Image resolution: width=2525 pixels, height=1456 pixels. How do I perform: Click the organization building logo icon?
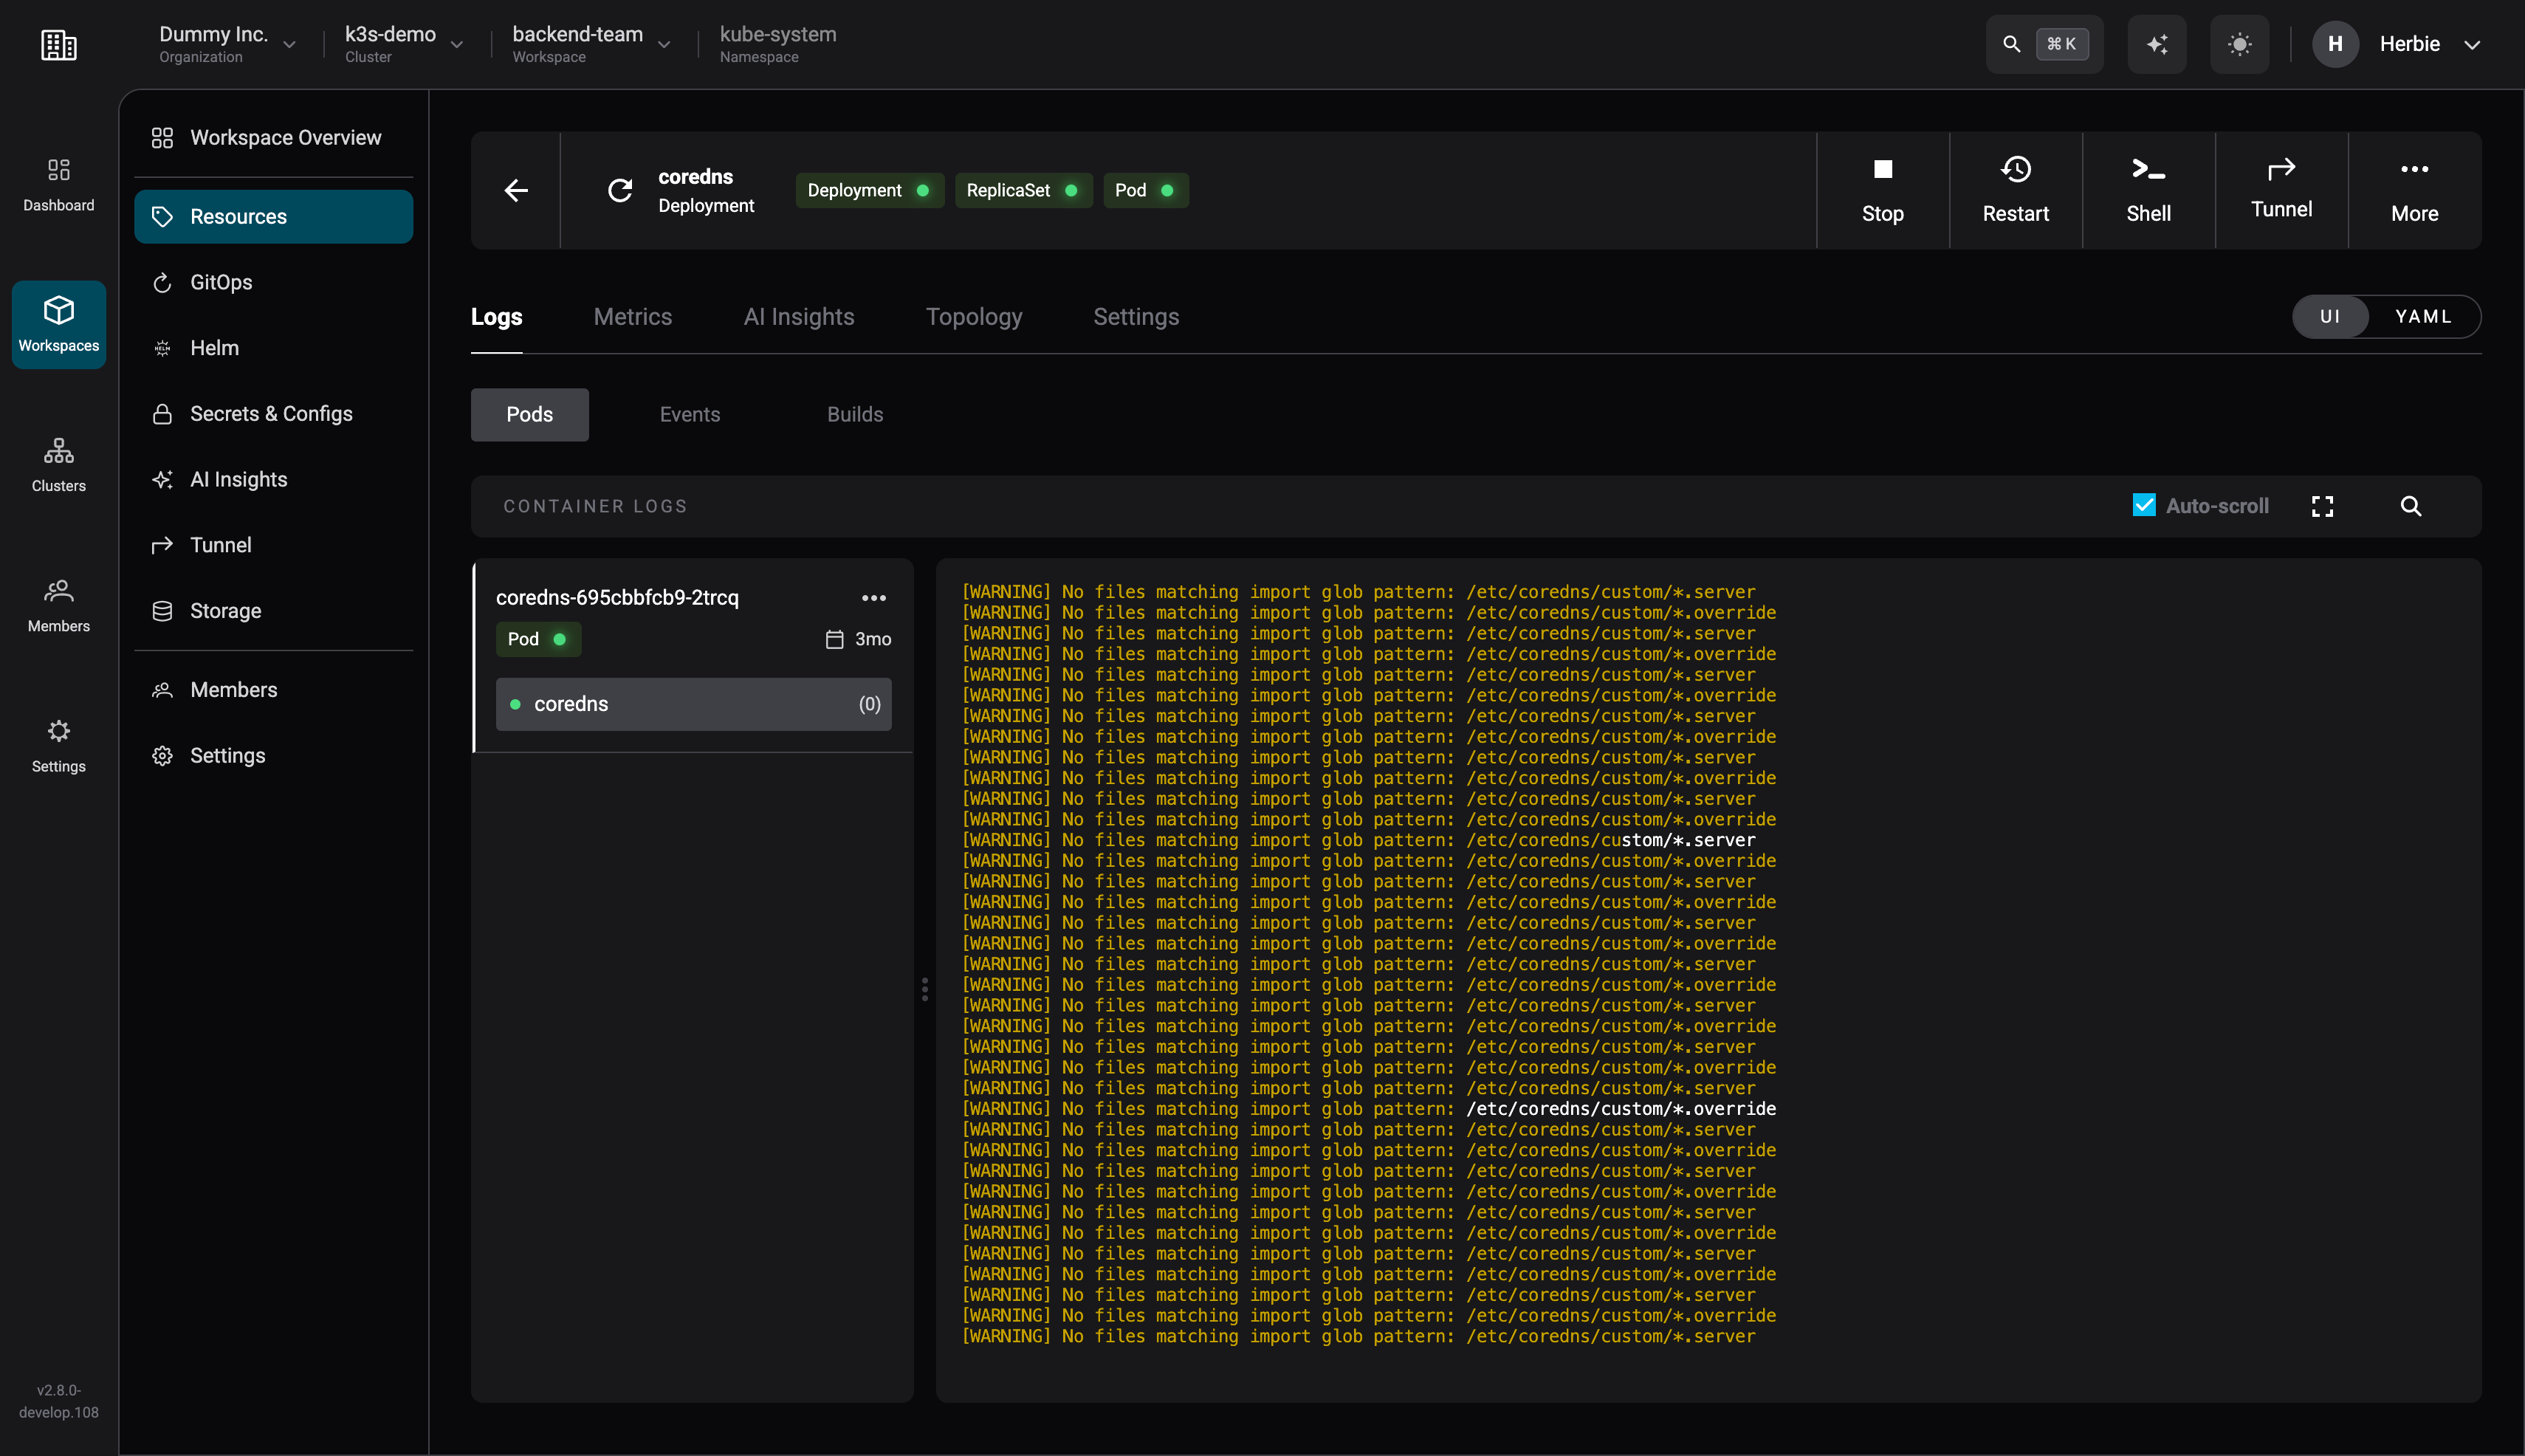pyautogui.click(x=58, y=44)
